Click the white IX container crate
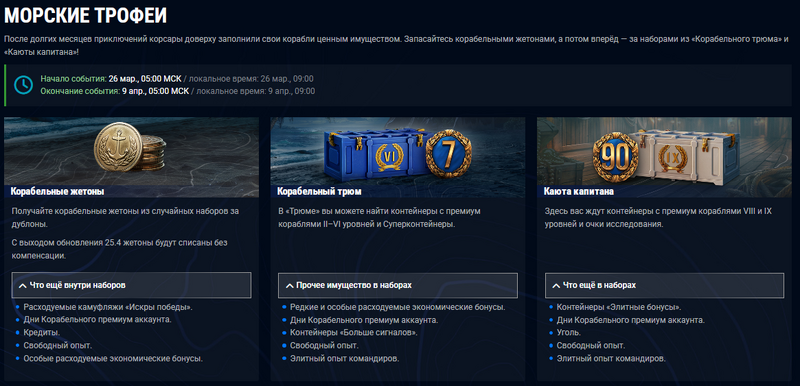This screenshot has height=386, width=800. (x=678, y=157)
